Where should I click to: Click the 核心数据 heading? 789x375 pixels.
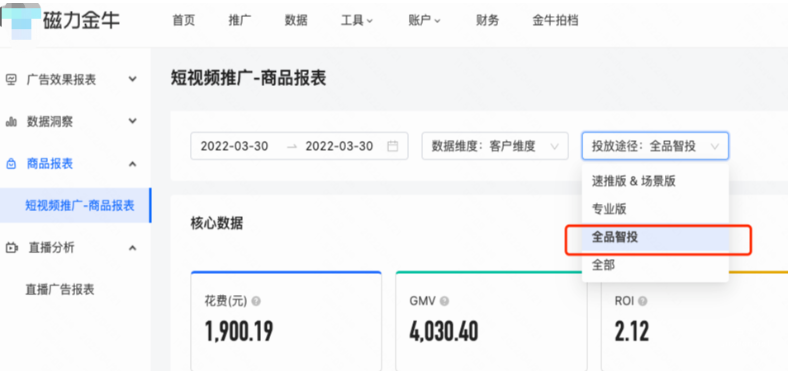[x=216, y=223]
